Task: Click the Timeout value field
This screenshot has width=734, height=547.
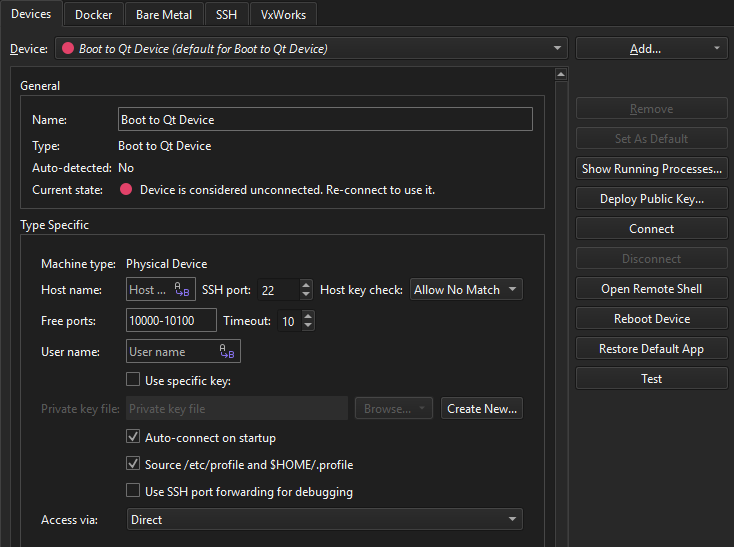Action: click(290, 321)
